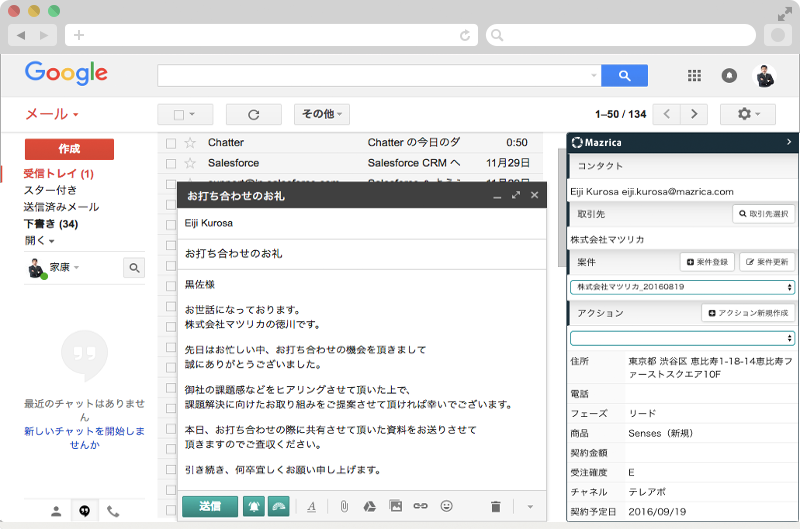This screenshot has height=529, width=800.
Task: Tick the checkbox for the Chatter email
Action: click(171, 143)
